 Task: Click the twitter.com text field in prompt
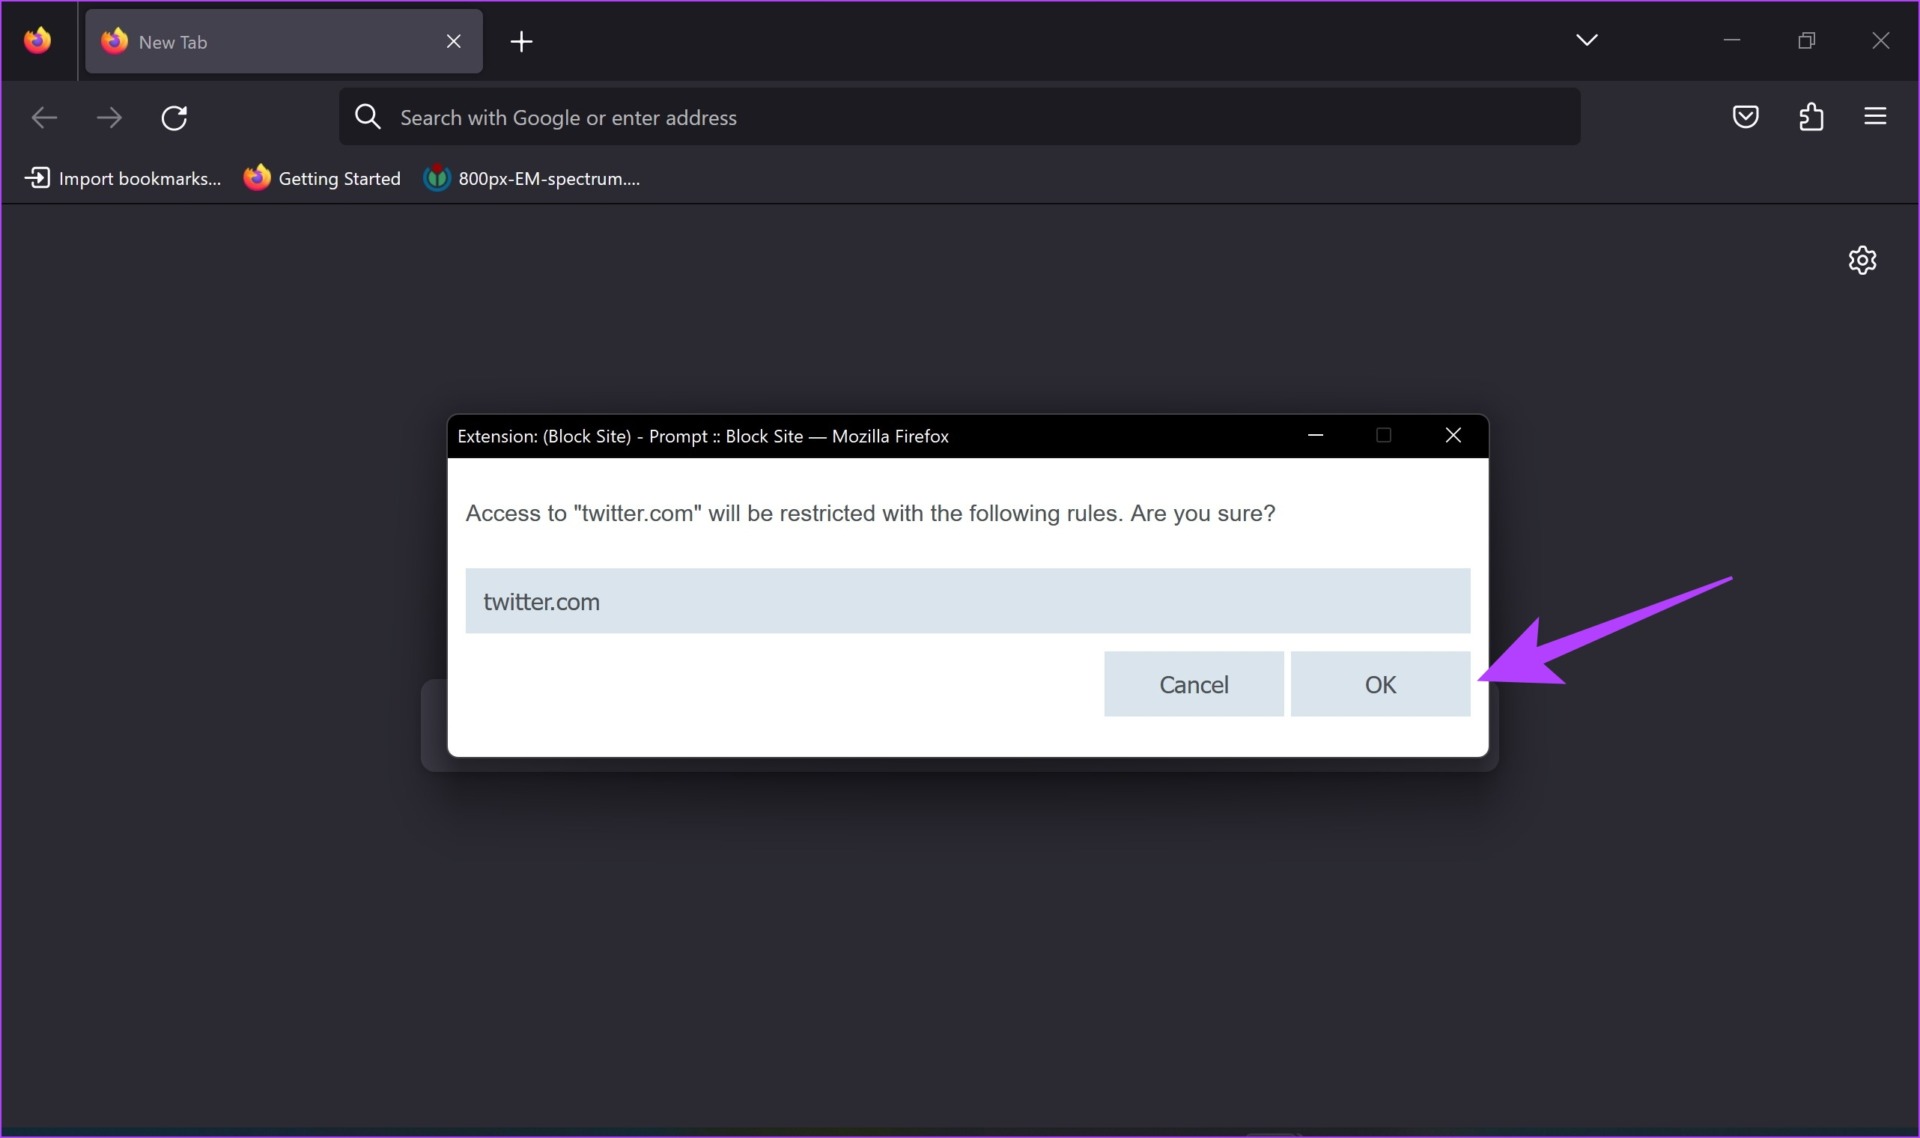coord(967,601)
